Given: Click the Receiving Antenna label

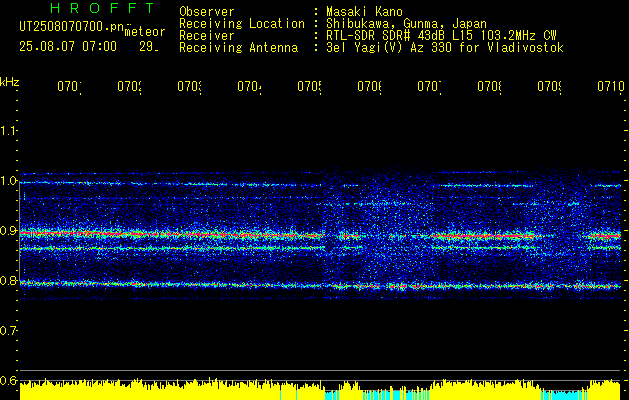Looking at the screenshot, I should tap(239, 48).
